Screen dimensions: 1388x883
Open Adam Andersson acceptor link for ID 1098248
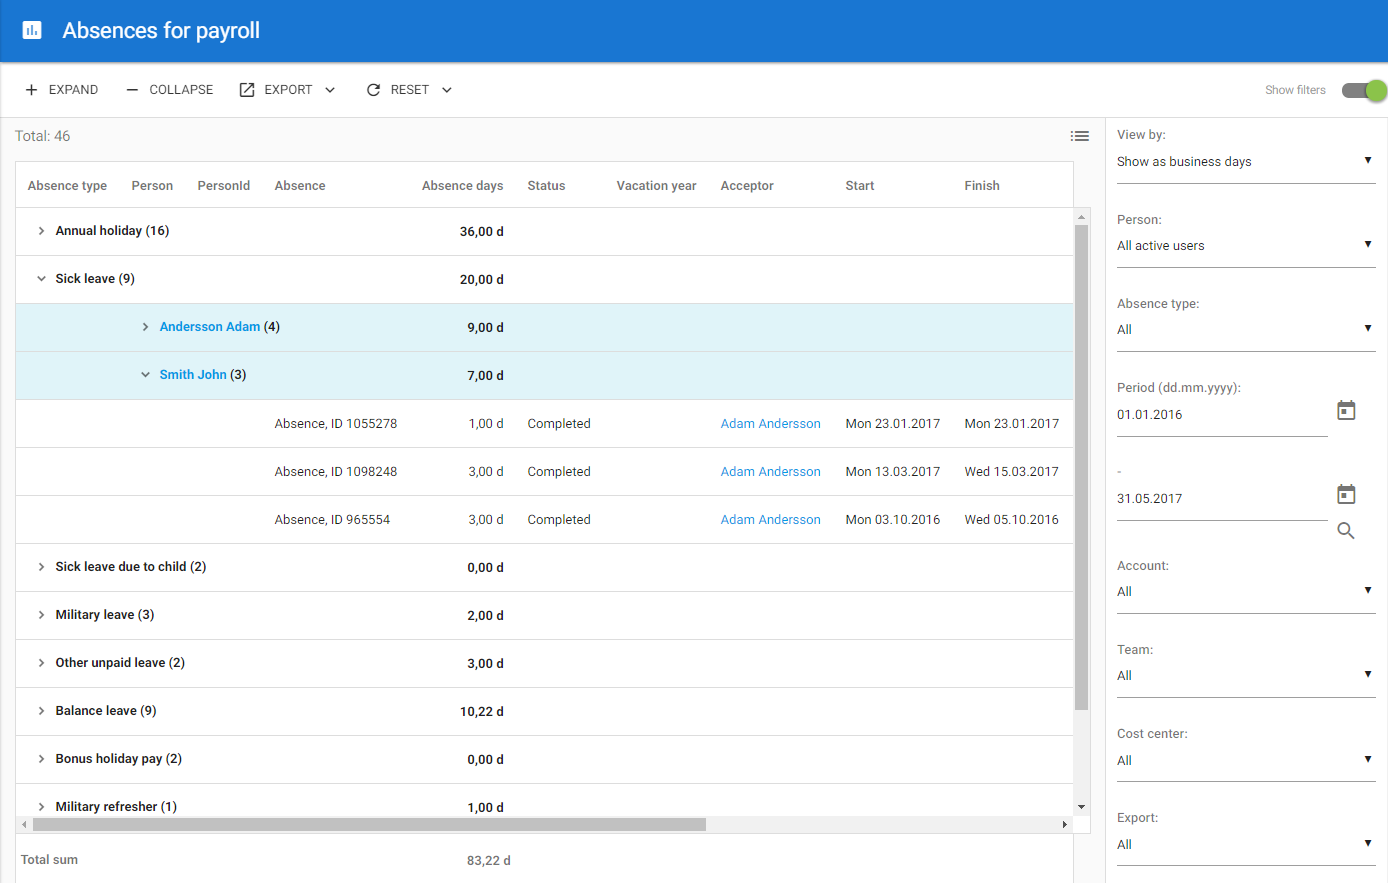click(770, 472)
